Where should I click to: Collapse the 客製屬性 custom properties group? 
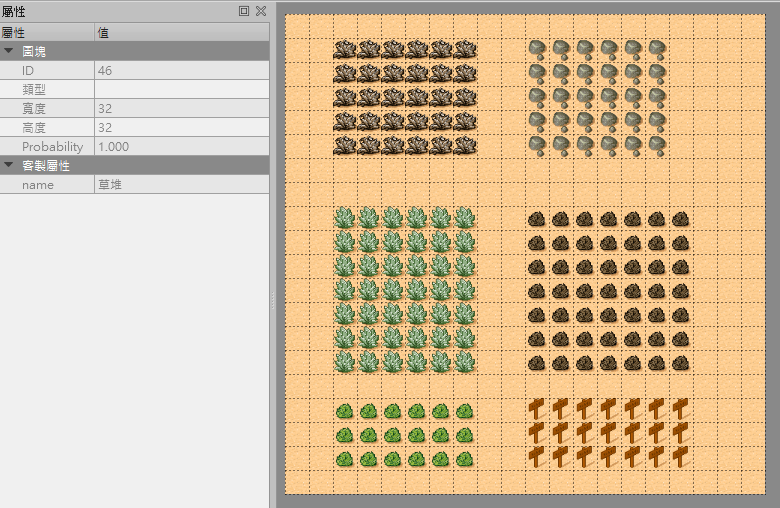point(8,165)
